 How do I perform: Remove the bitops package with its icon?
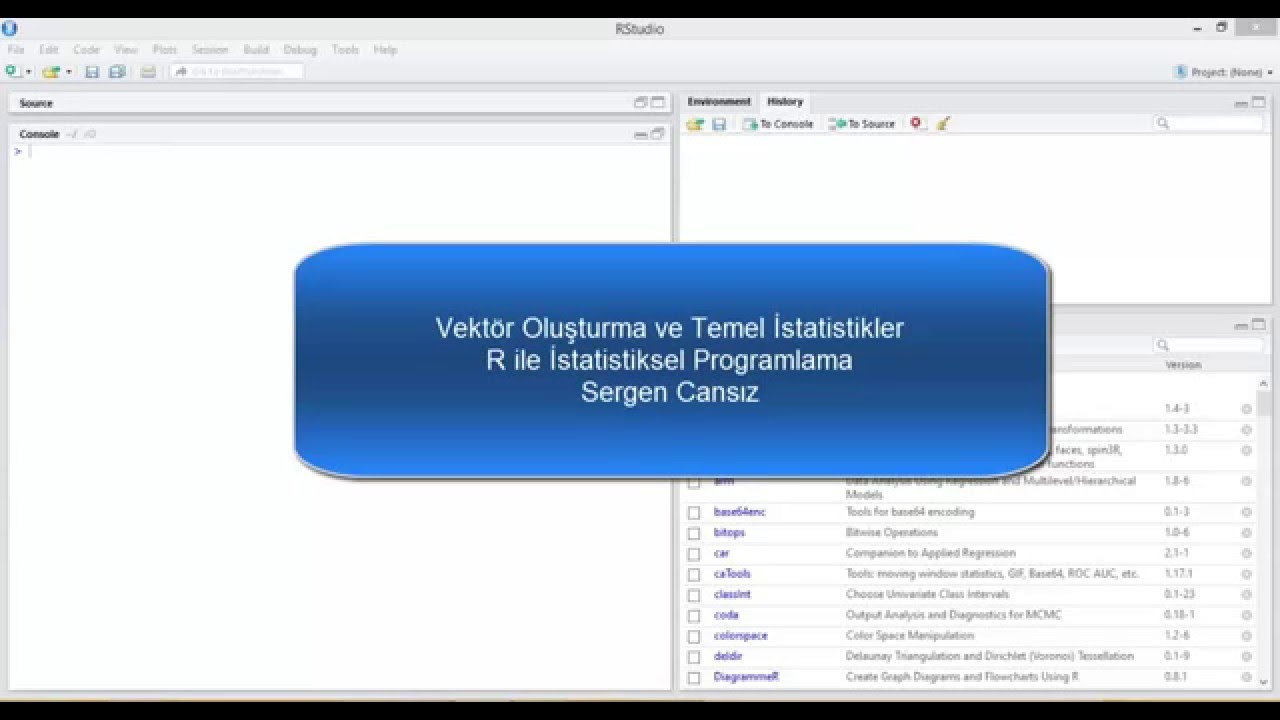1246,533
